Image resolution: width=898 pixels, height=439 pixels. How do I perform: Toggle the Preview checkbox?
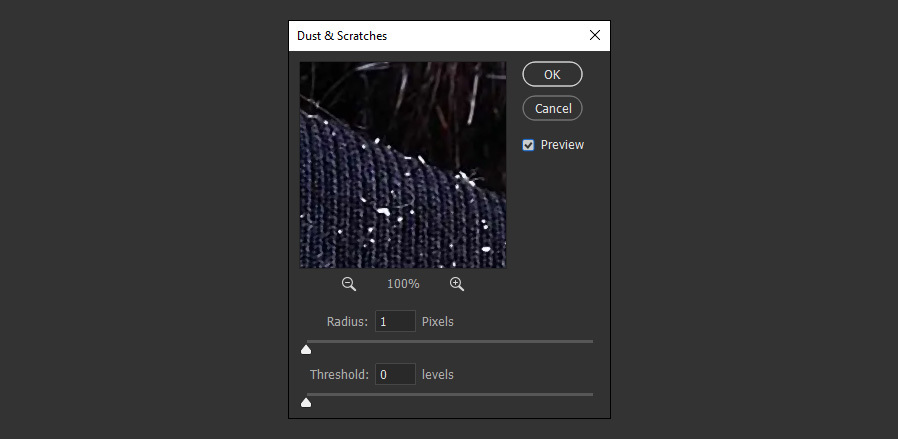(x=528, y=145)
